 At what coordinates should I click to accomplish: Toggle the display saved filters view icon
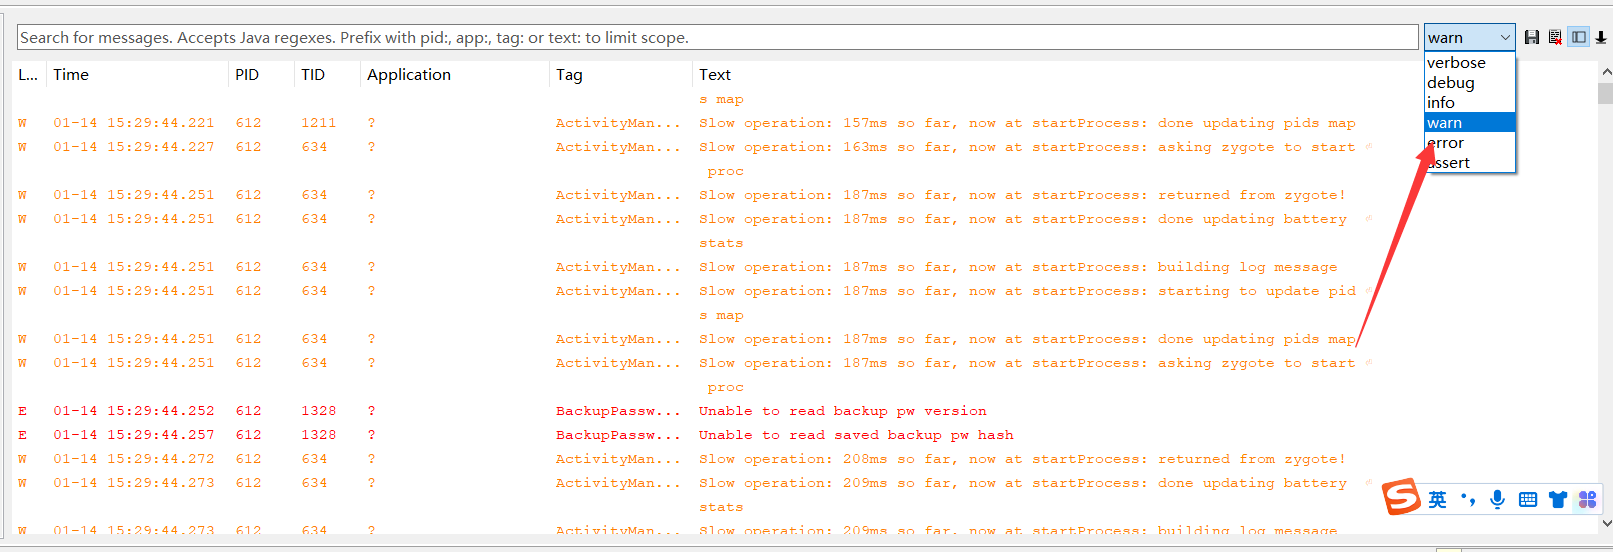[1579, 37]
